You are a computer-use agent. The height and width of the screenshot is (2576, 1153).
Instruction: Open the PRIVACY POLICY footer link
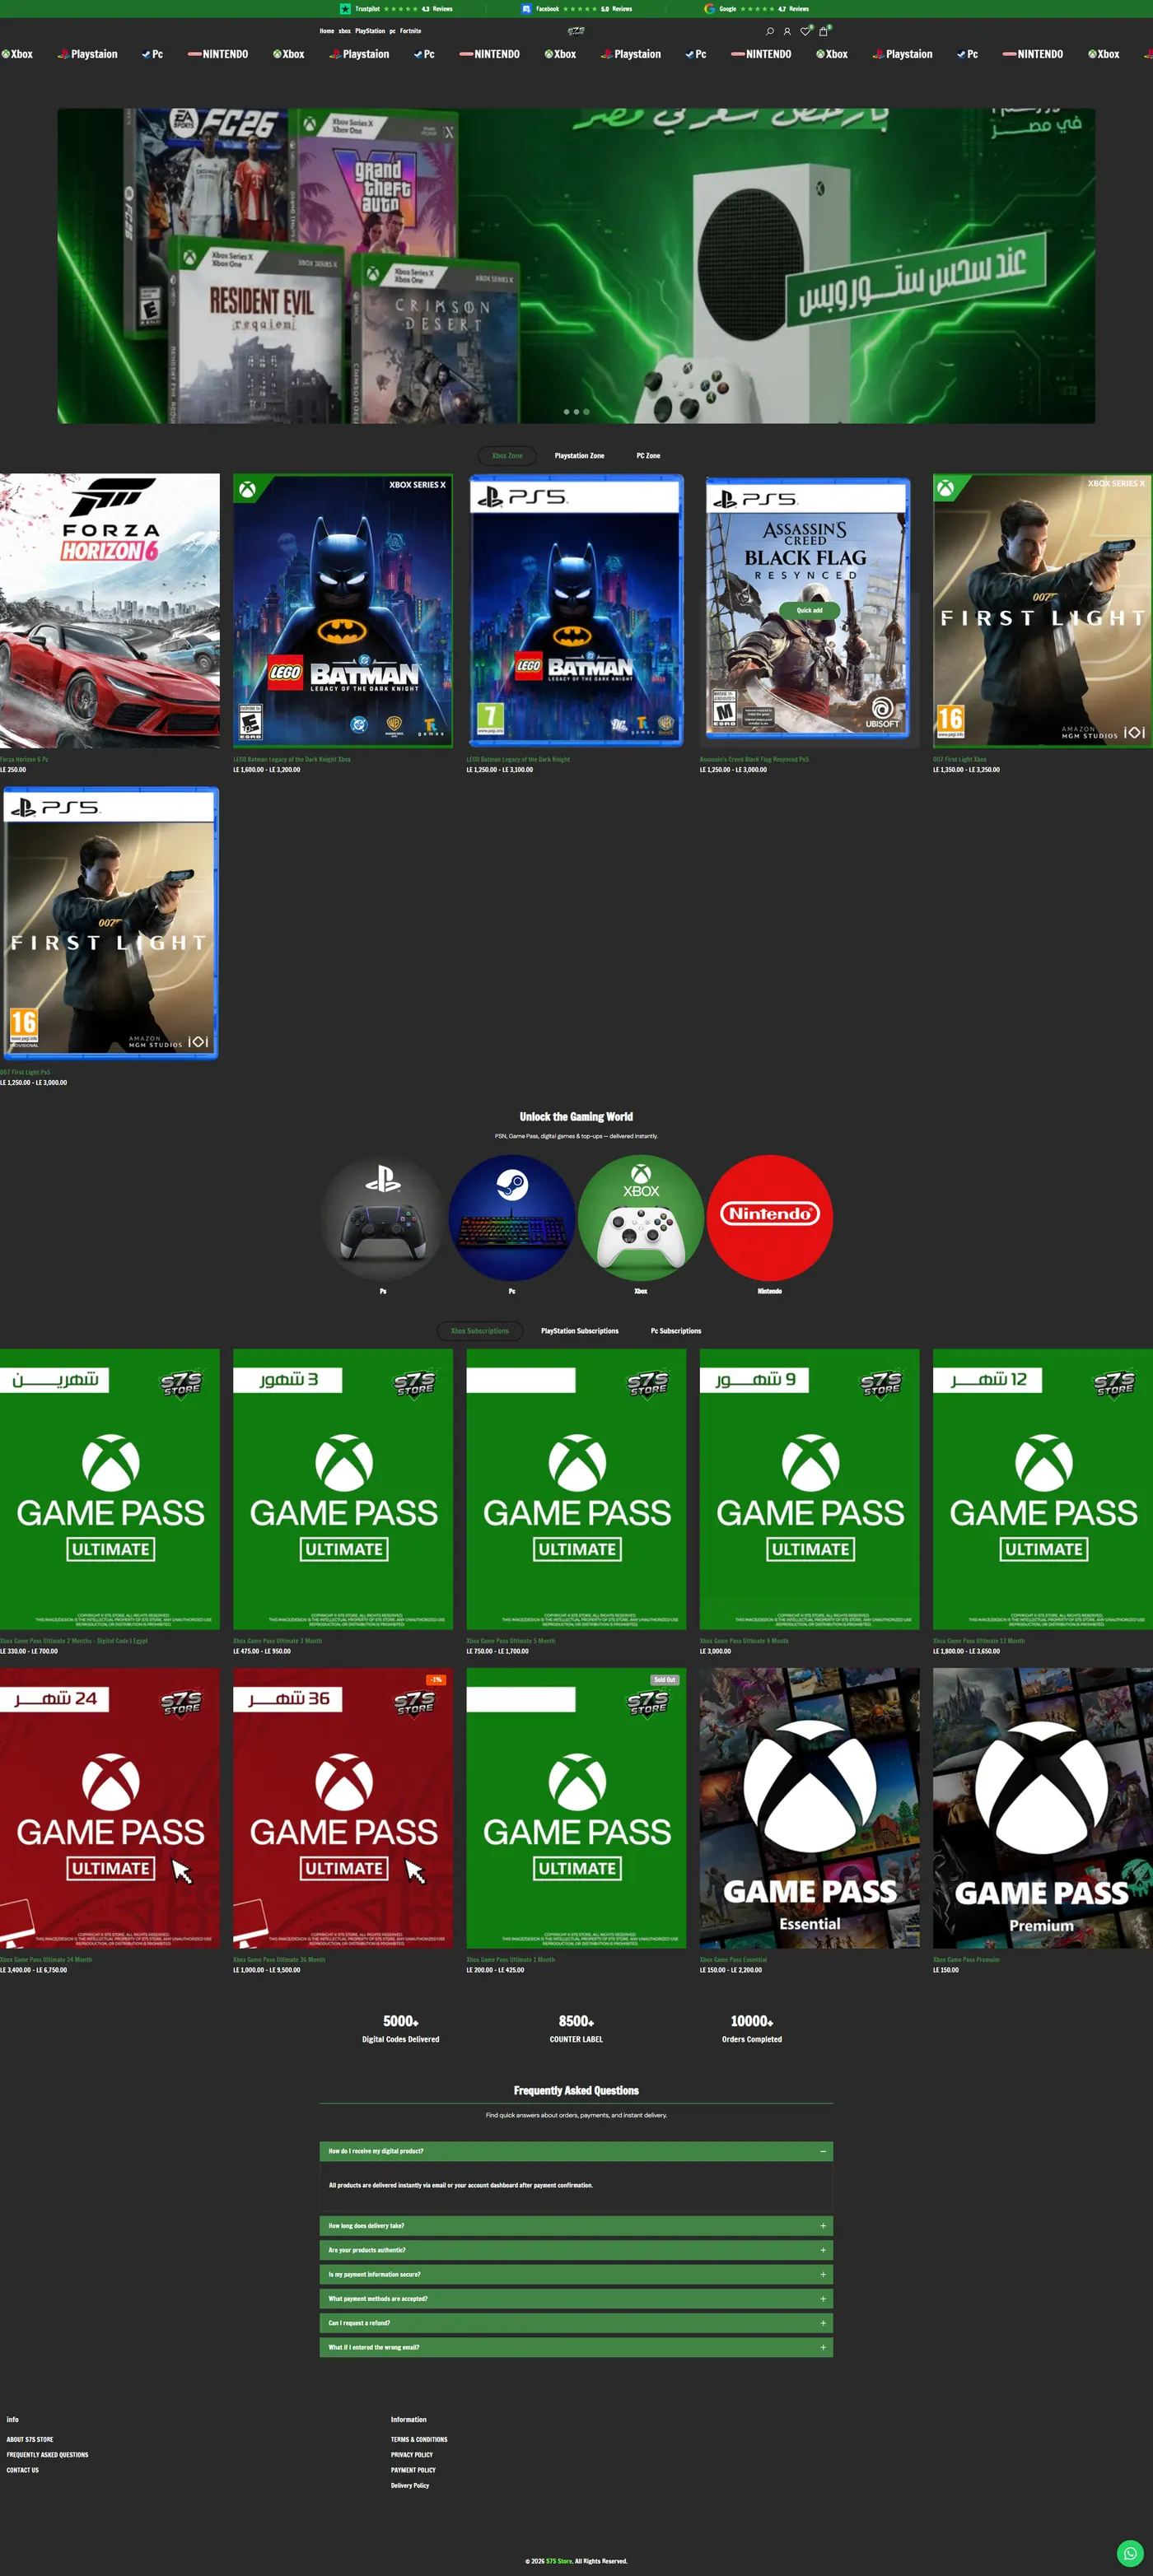tap(412, 2454)
